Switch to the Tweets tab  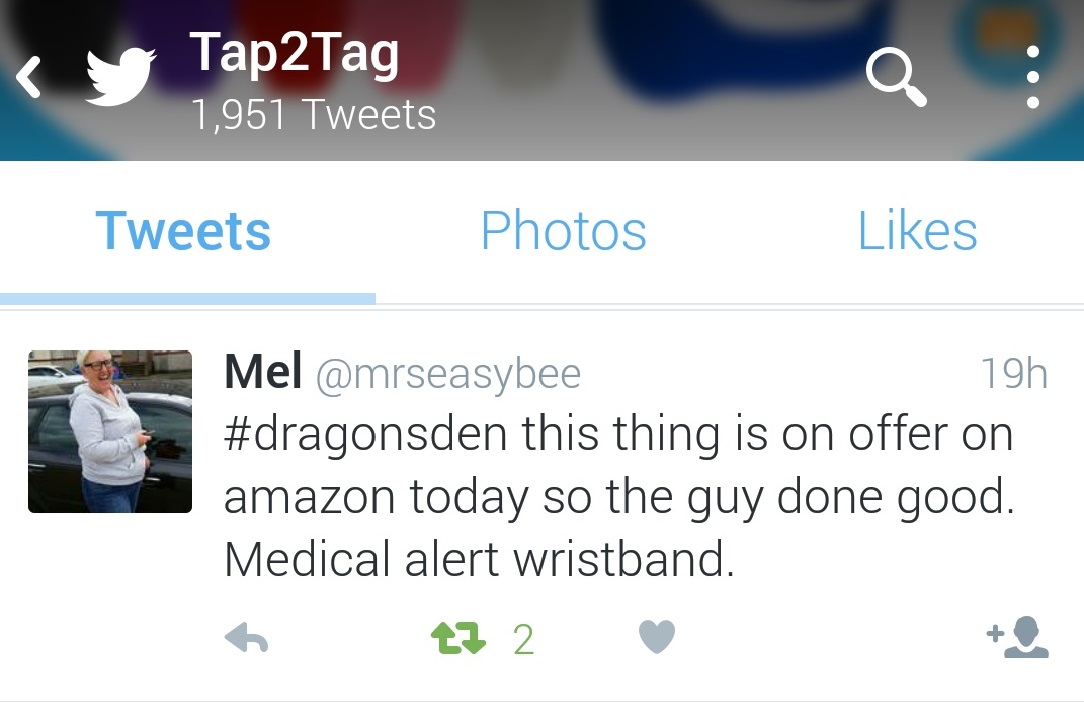point(183,230)
